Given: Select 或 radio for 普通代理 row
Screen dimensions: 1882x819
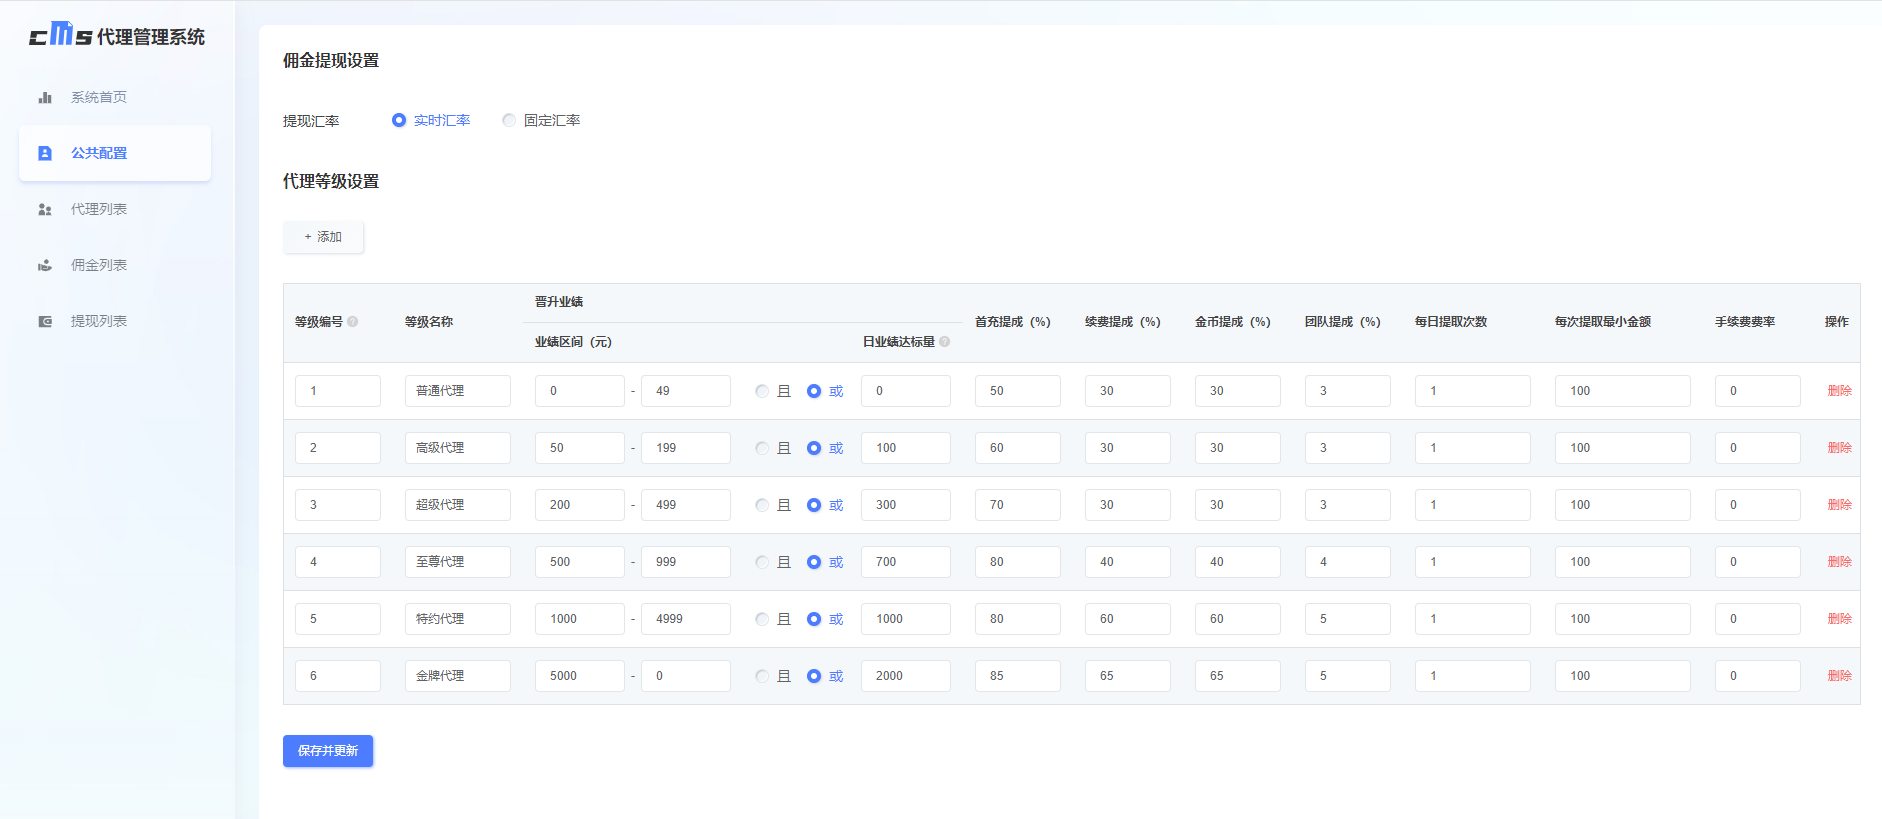Looking at the screenshot, I should pos(825,391).
